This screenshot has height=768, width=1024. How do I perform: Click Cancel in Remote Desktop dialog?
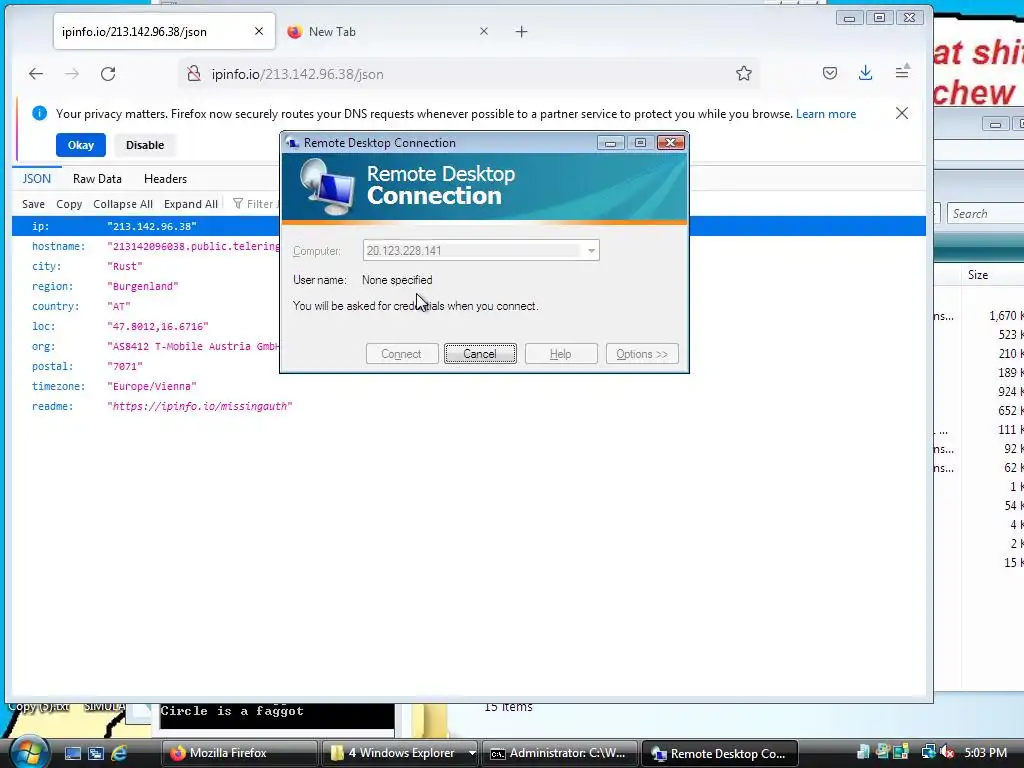pyautogui.click(x=480, y=354)
